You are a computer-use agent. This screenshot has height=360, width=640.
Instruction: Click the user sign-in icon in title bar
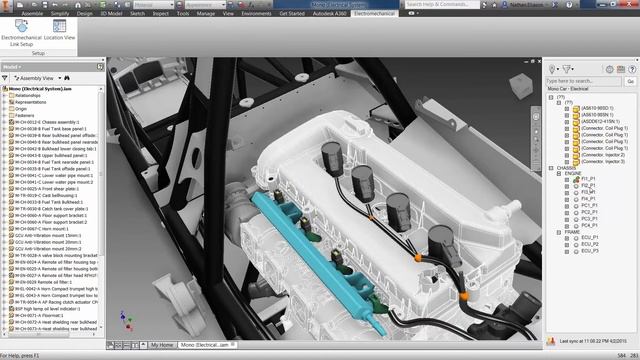504,5
